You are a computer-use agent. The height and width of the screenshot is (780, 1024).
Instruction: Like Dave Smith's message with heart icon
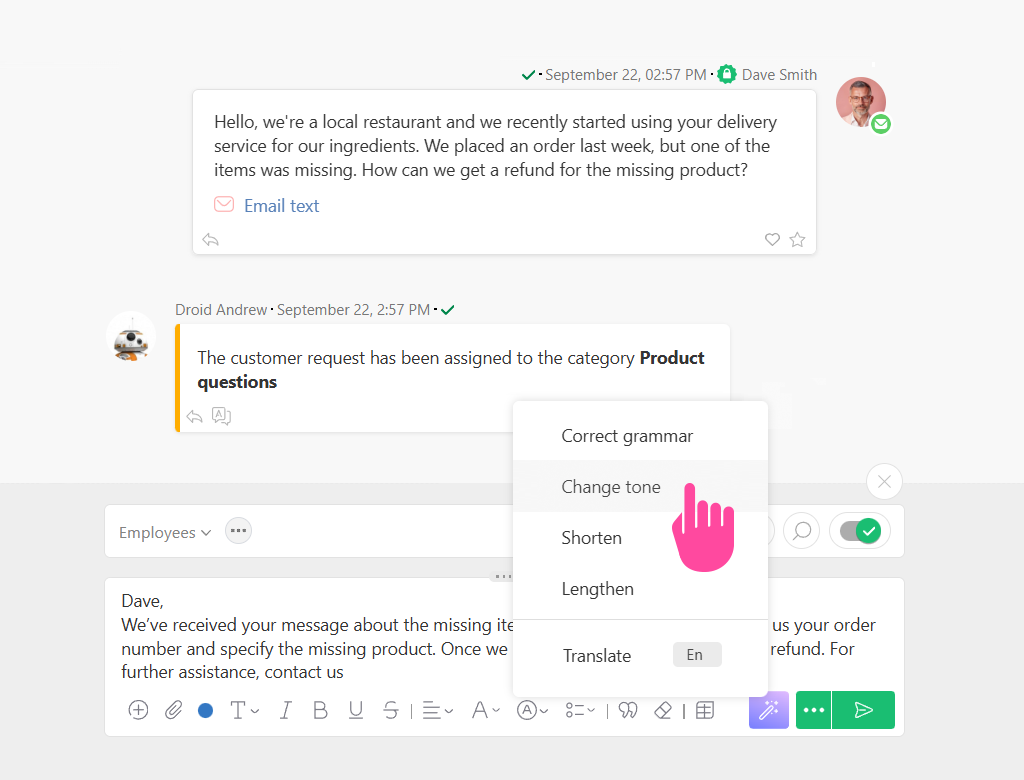tap(772, 240)
